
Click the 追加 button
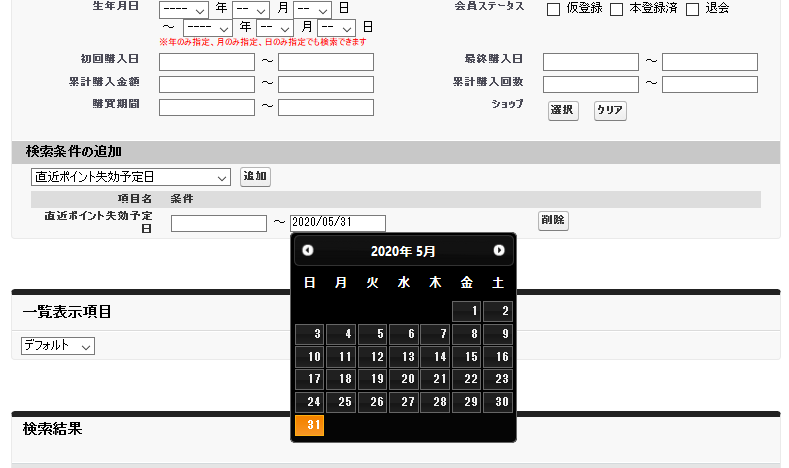point(255,177)
